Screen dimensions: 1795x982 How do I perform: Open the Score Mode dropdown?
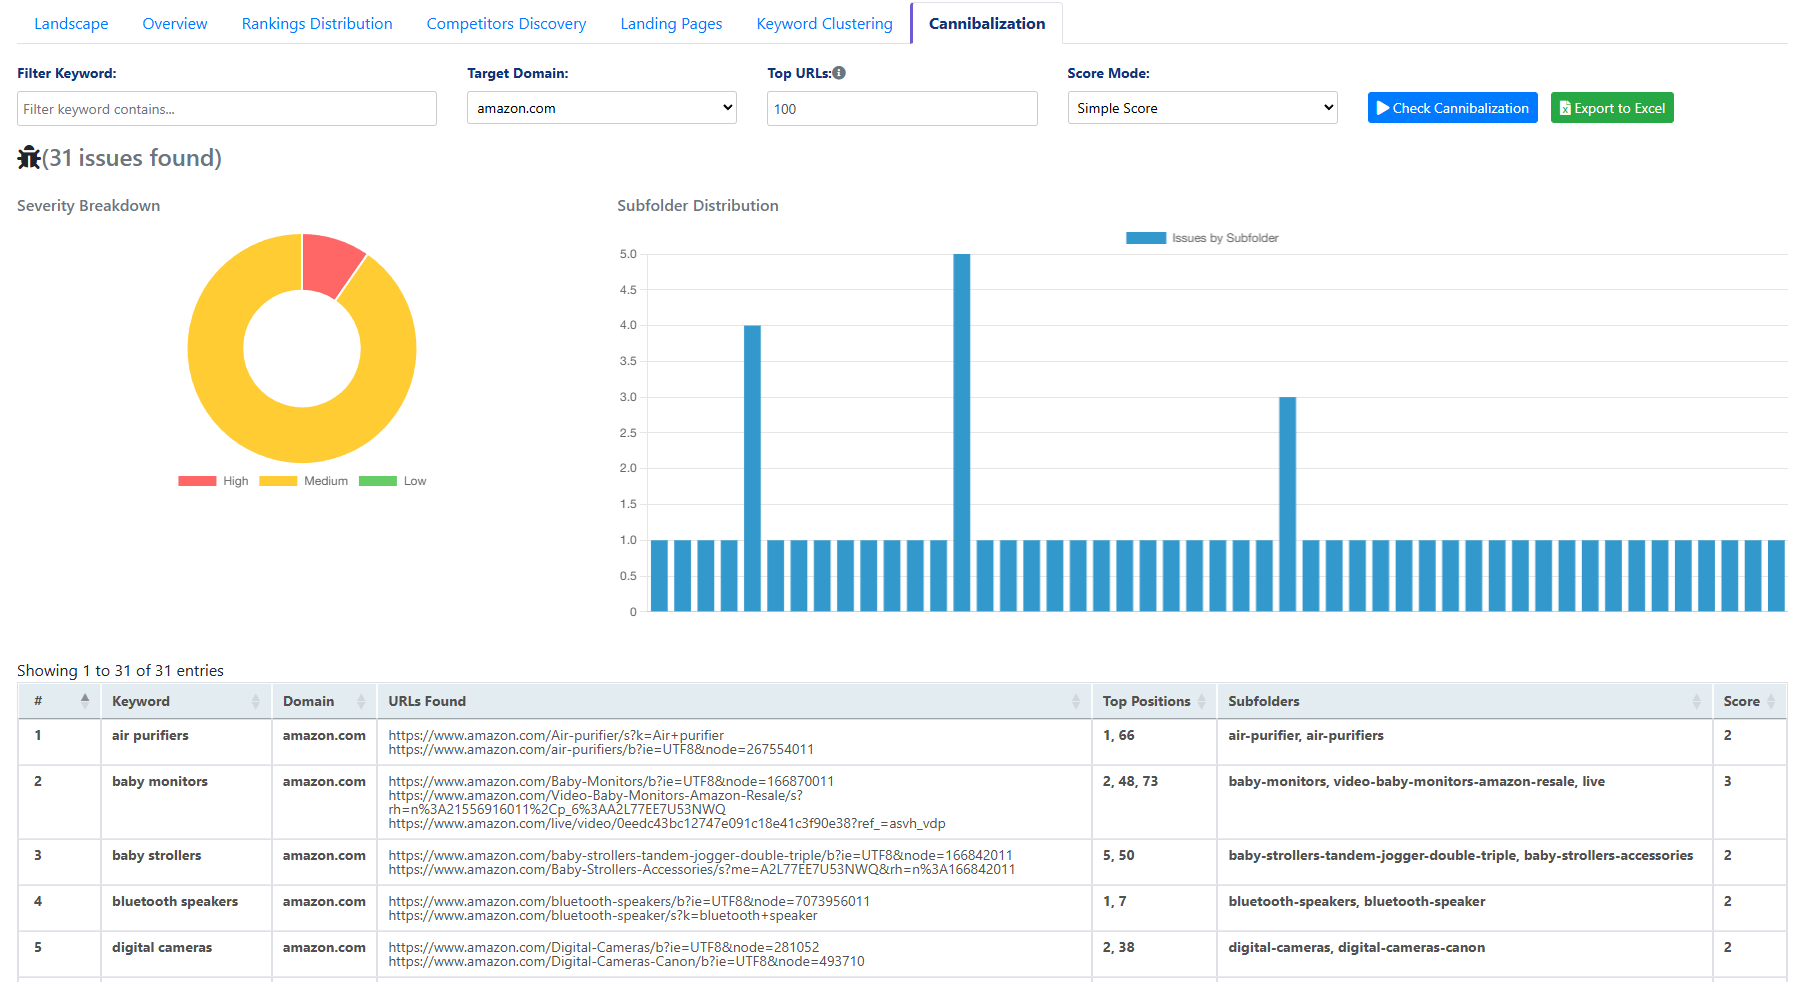click(x=1202, y=108)
